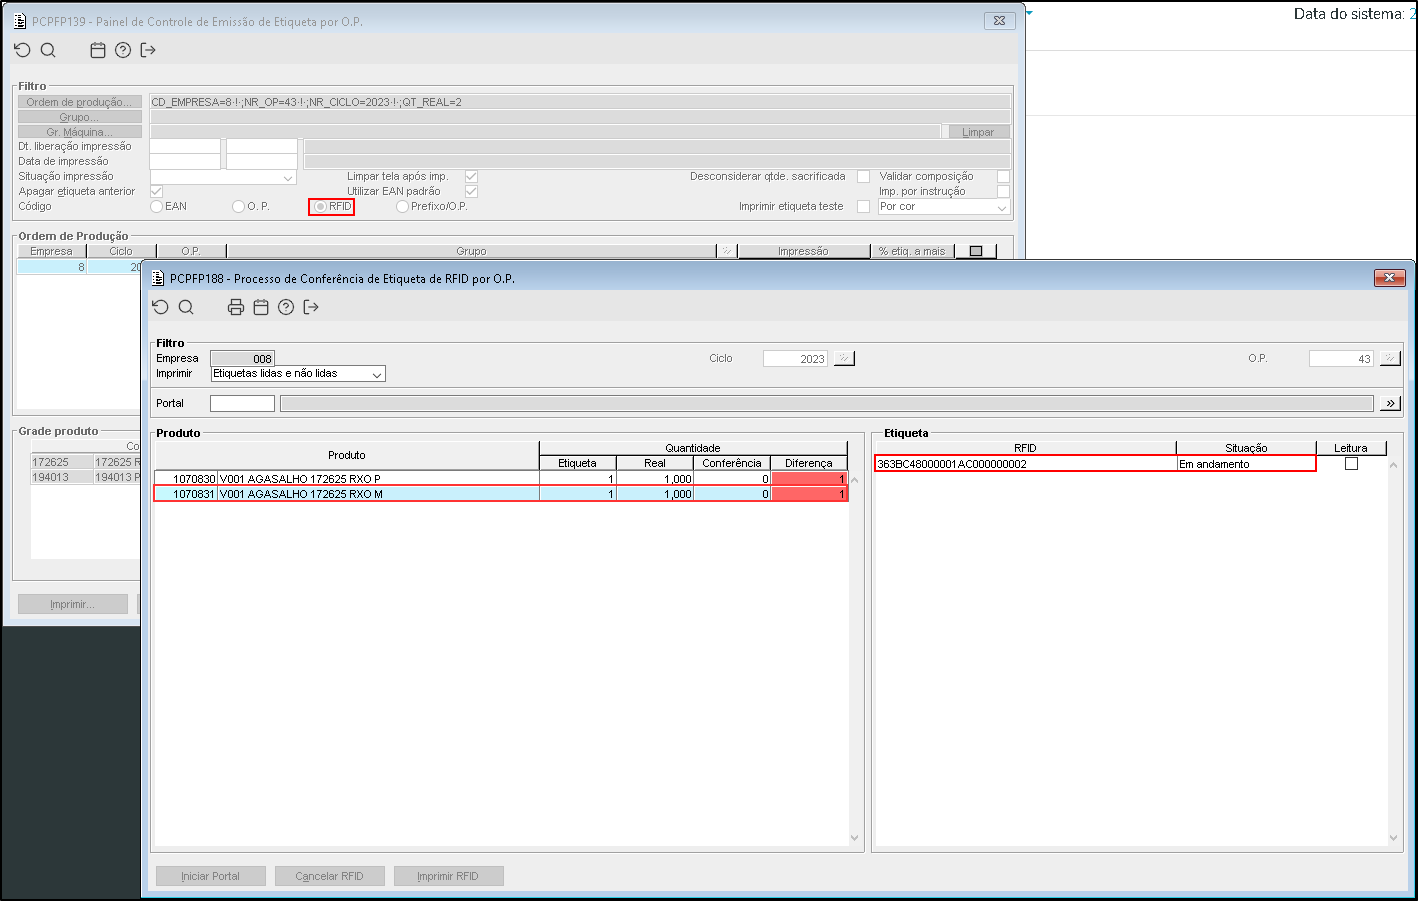Open the help icon in PCPFP139 toolbar
The width and height of the screenshot is (1418, 901).
123,50
